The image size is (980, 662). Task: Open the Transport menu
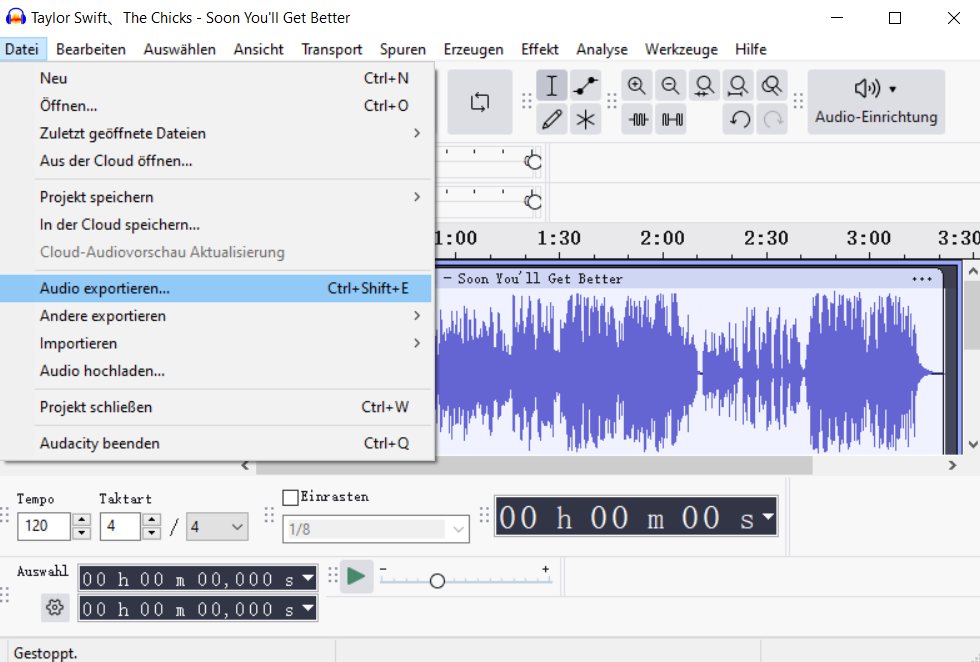coord(331,49)
